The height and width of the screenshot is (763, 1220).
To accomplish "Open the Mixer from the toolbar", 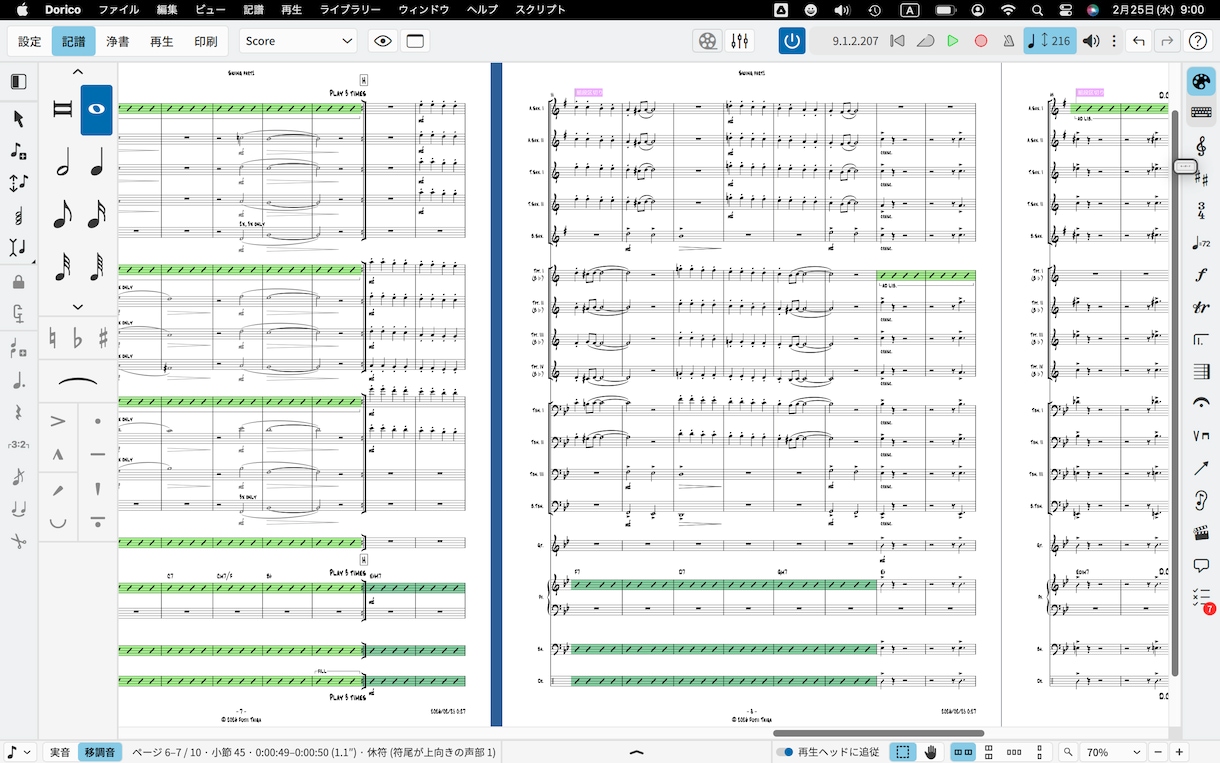I will point(740,41).
